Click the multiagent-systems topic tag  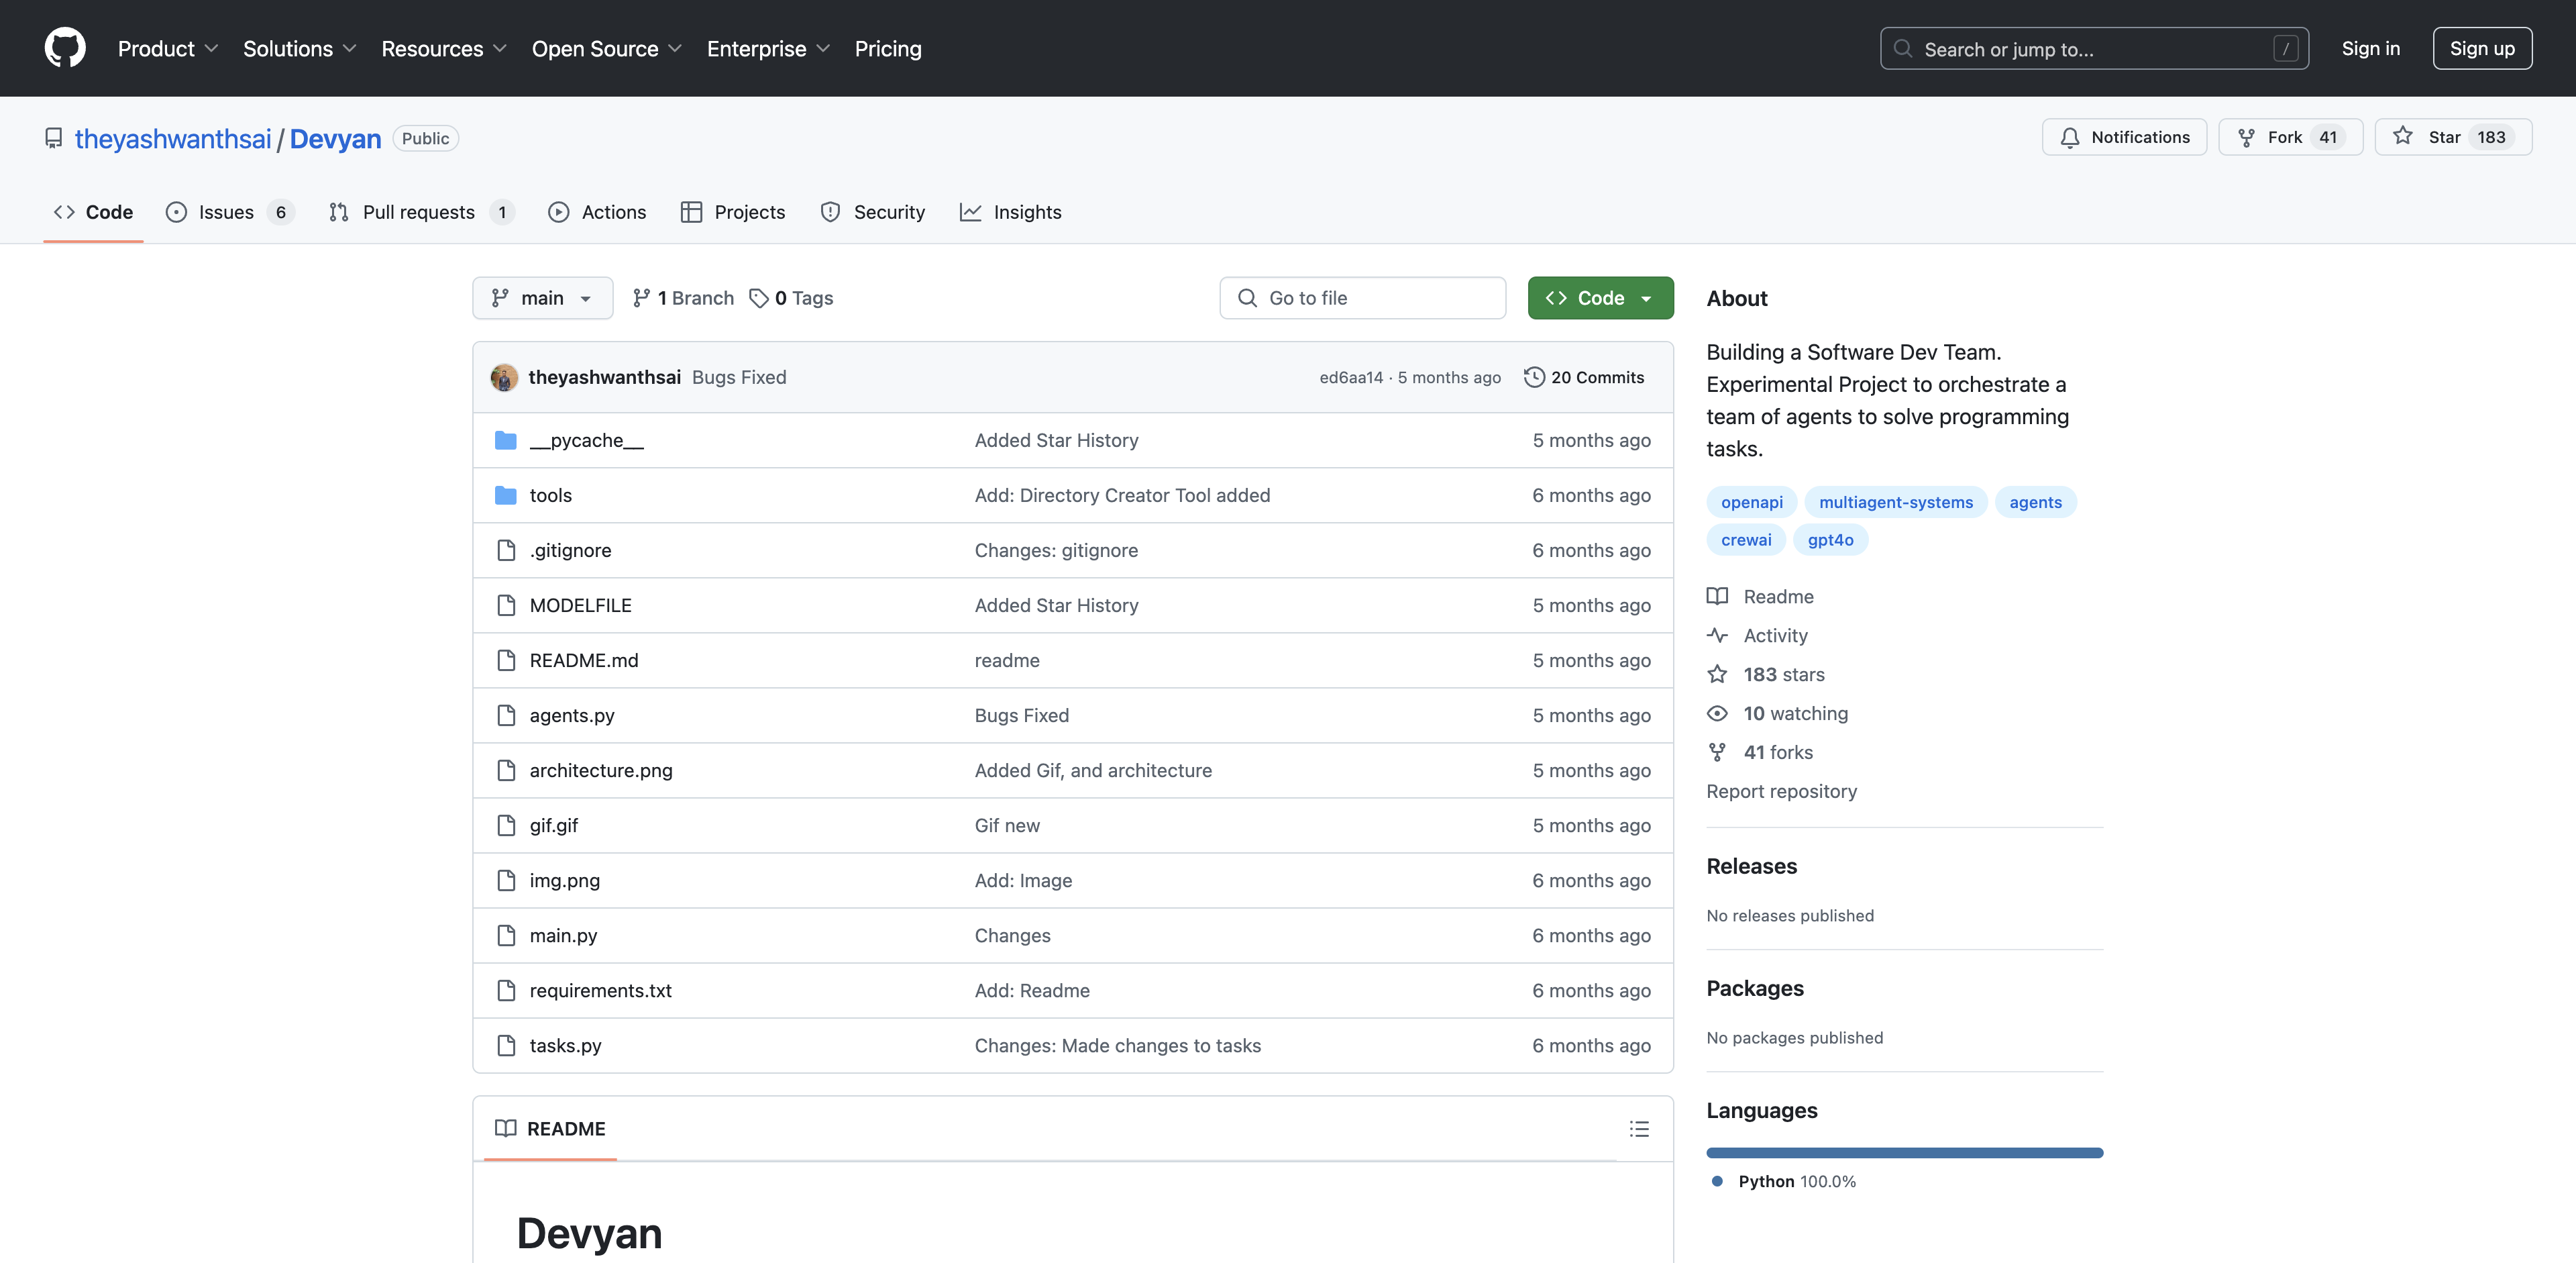[1895, 502]
